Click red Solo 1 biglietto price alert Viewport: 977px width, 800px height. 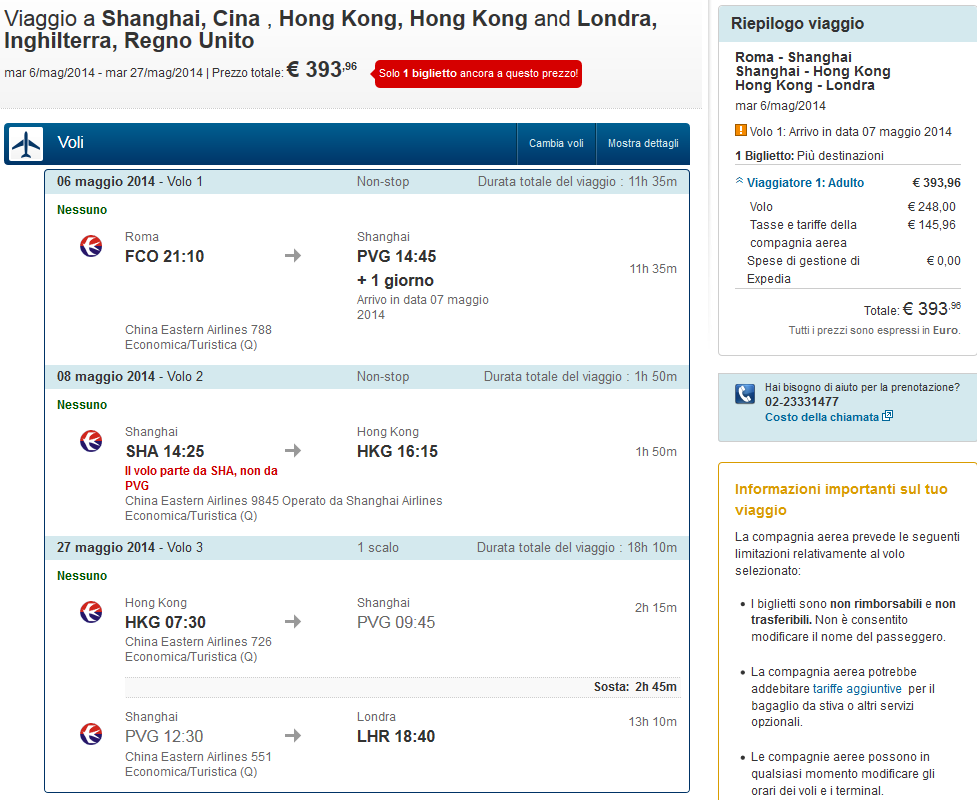click(478, 74)
